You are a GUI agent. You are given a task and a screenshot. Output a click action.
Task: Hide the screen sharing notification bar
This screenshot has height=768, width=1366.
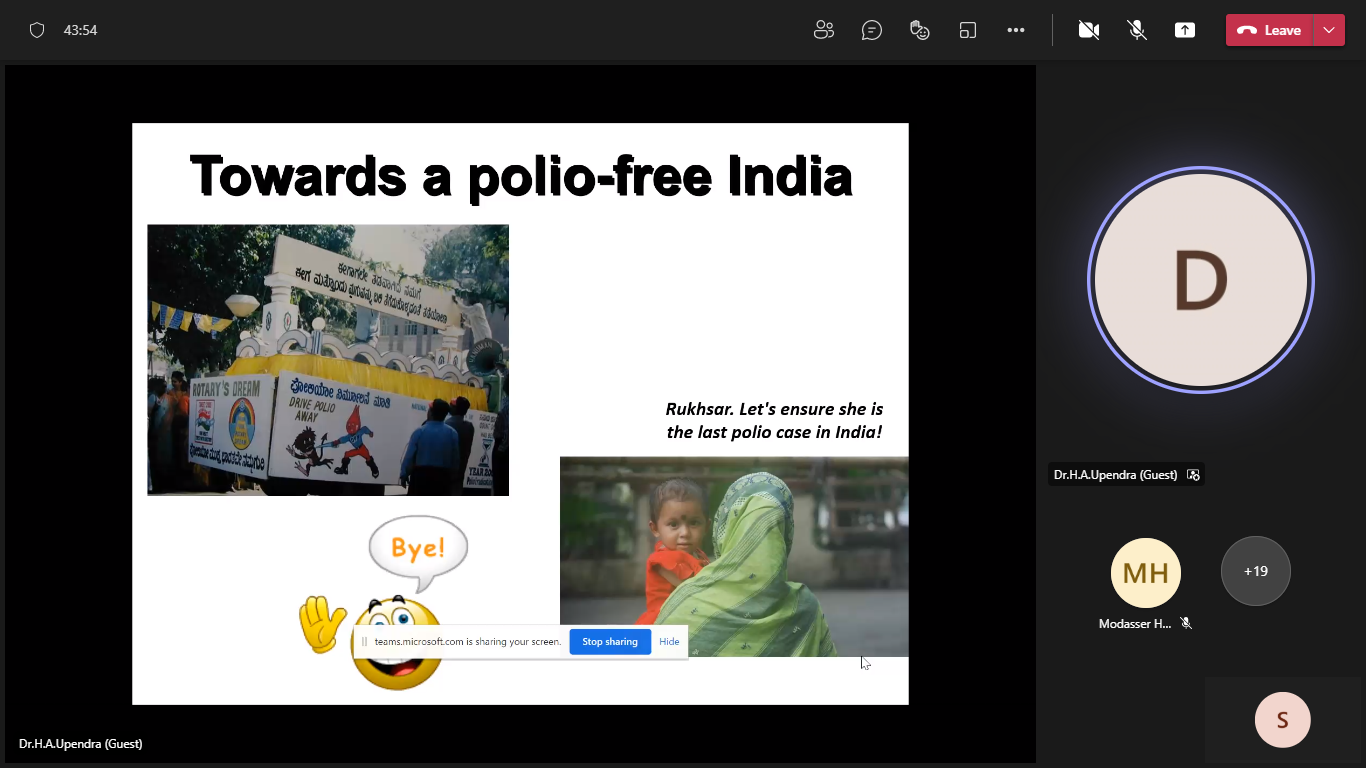pos(669,642)
